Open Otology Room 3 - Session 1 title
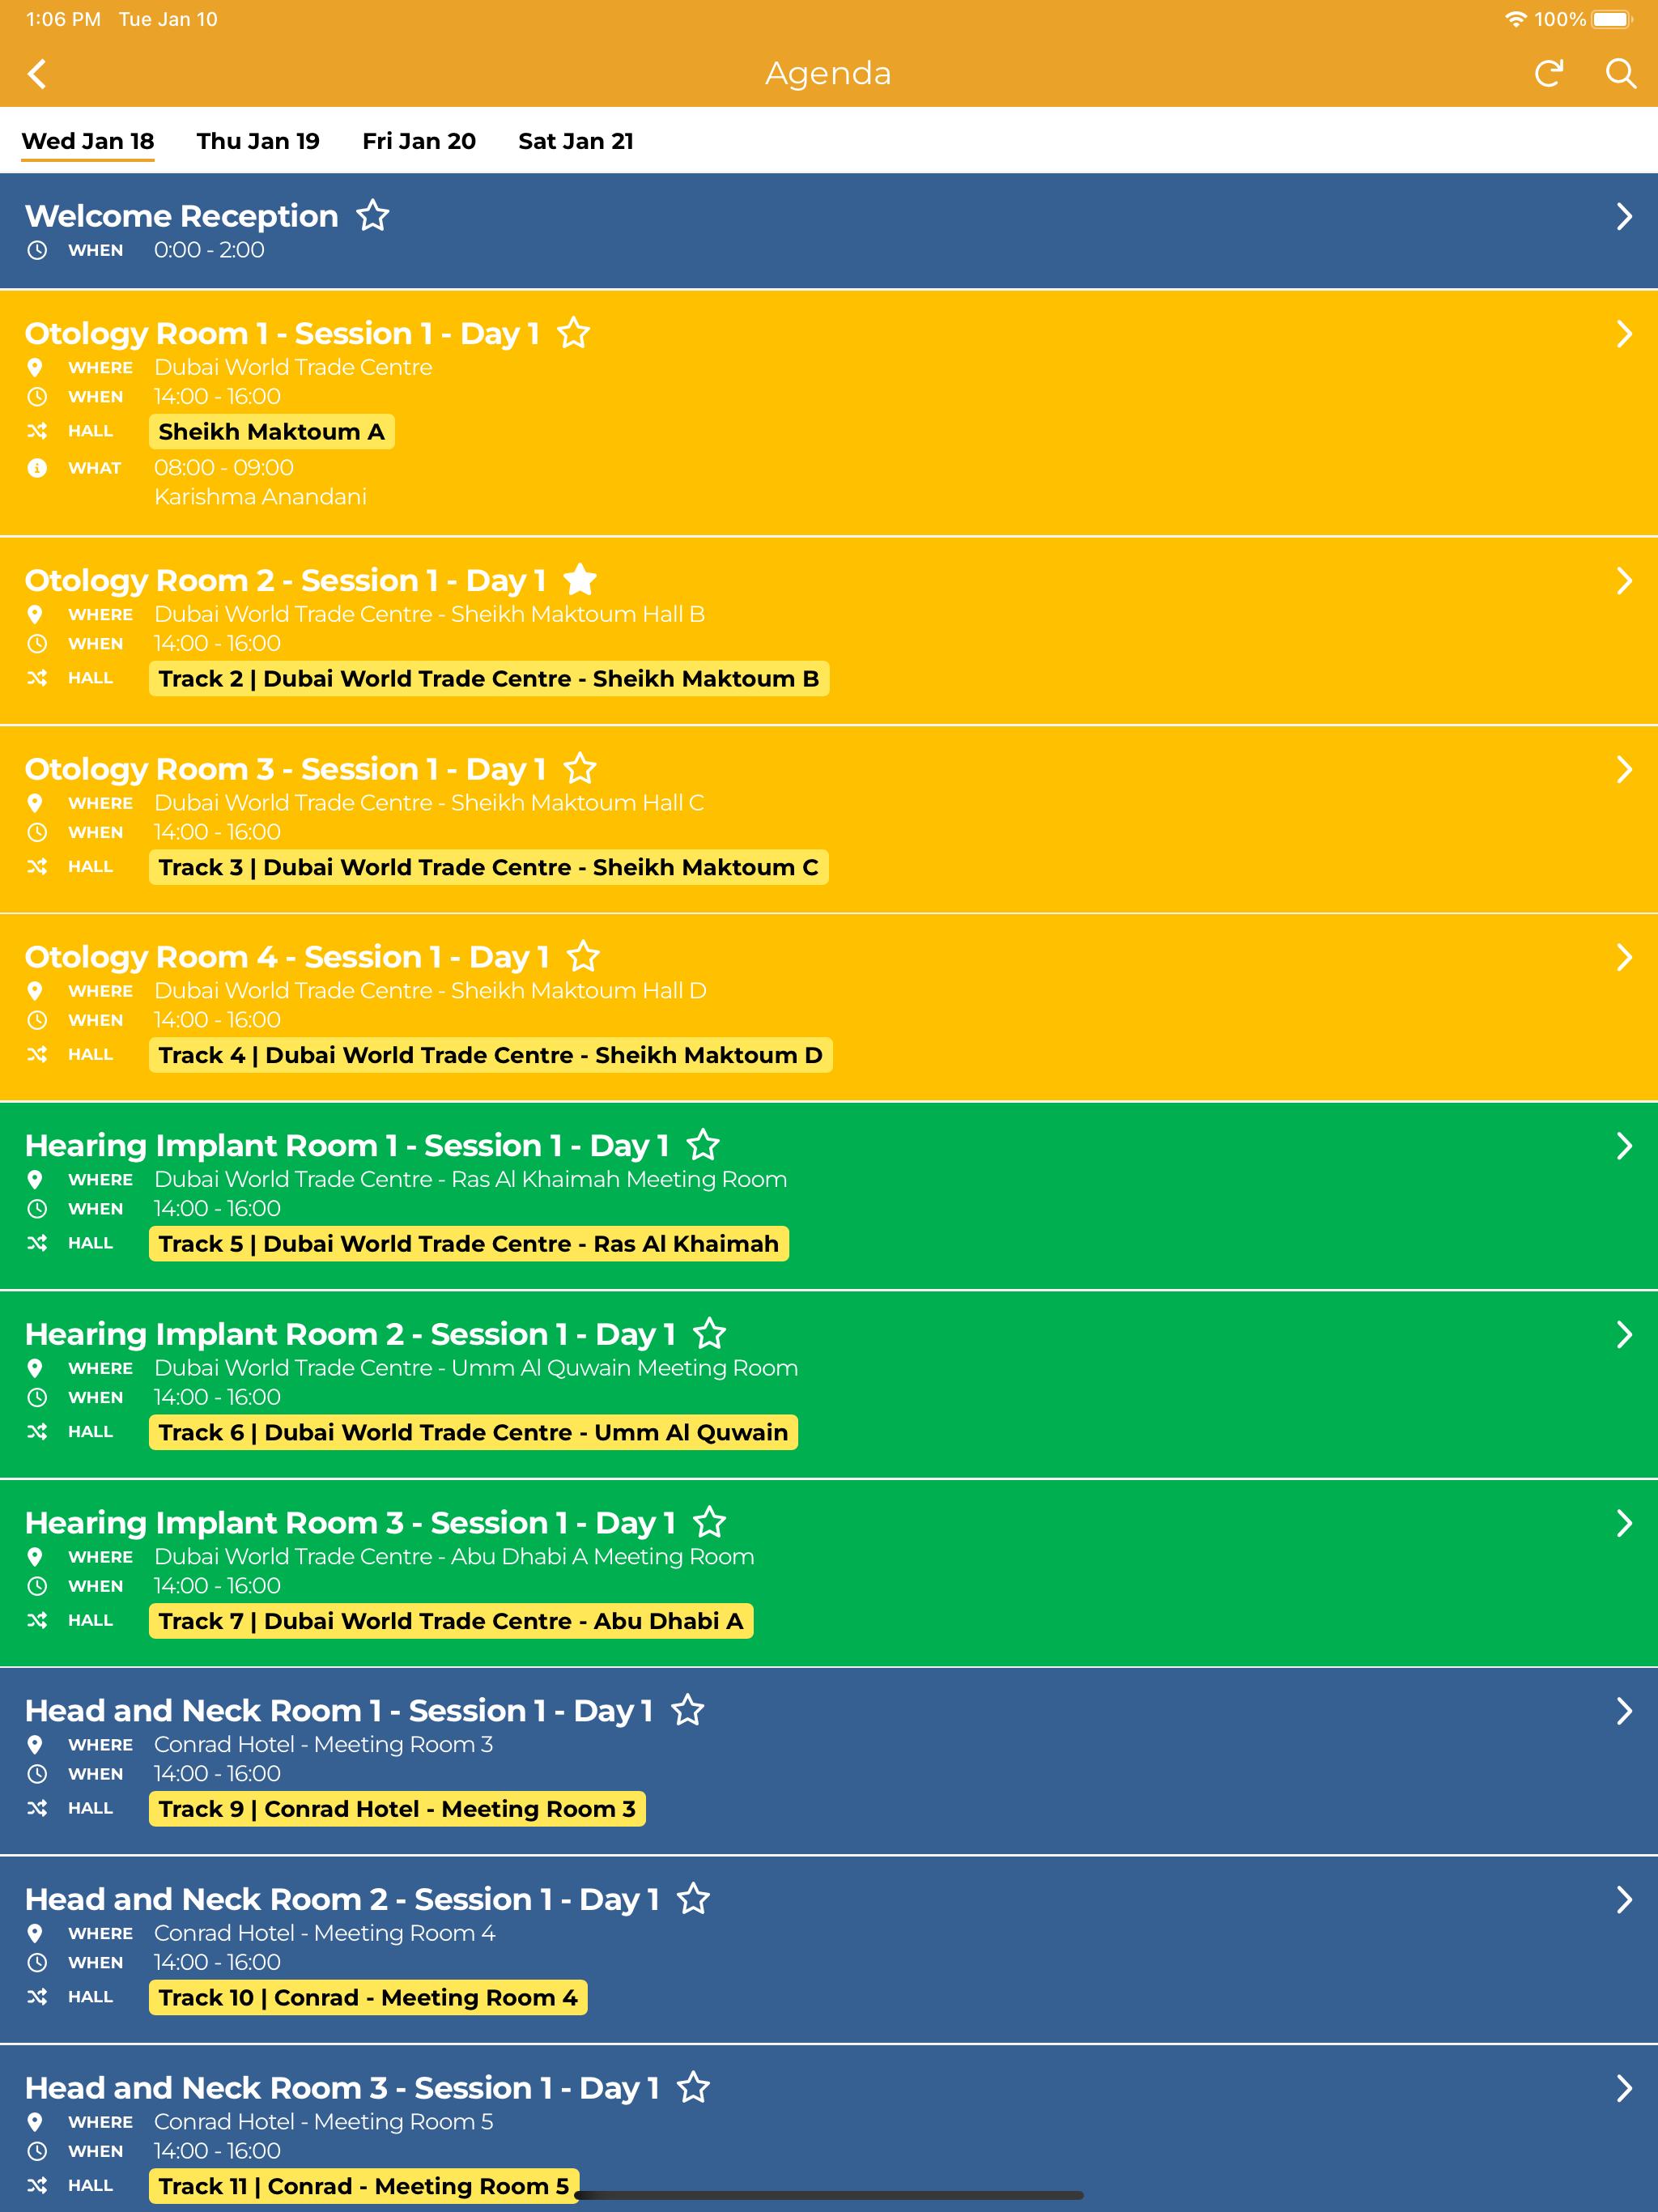The width and height of the screenshot is (1658, 2212). 285,769
